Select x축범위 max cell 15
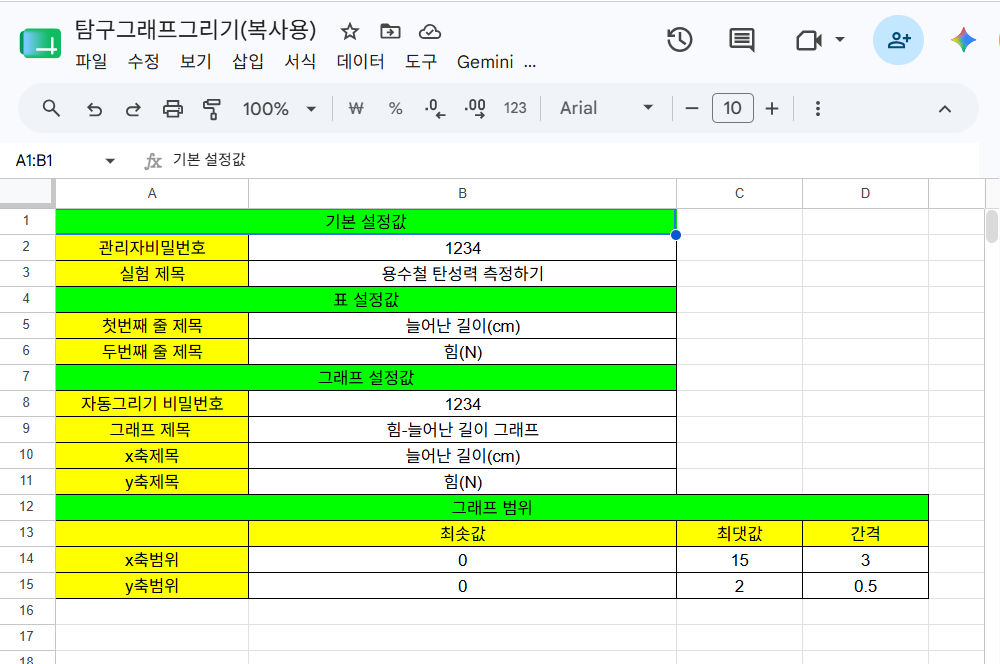The image size is (1000, 664). [739, 560]
